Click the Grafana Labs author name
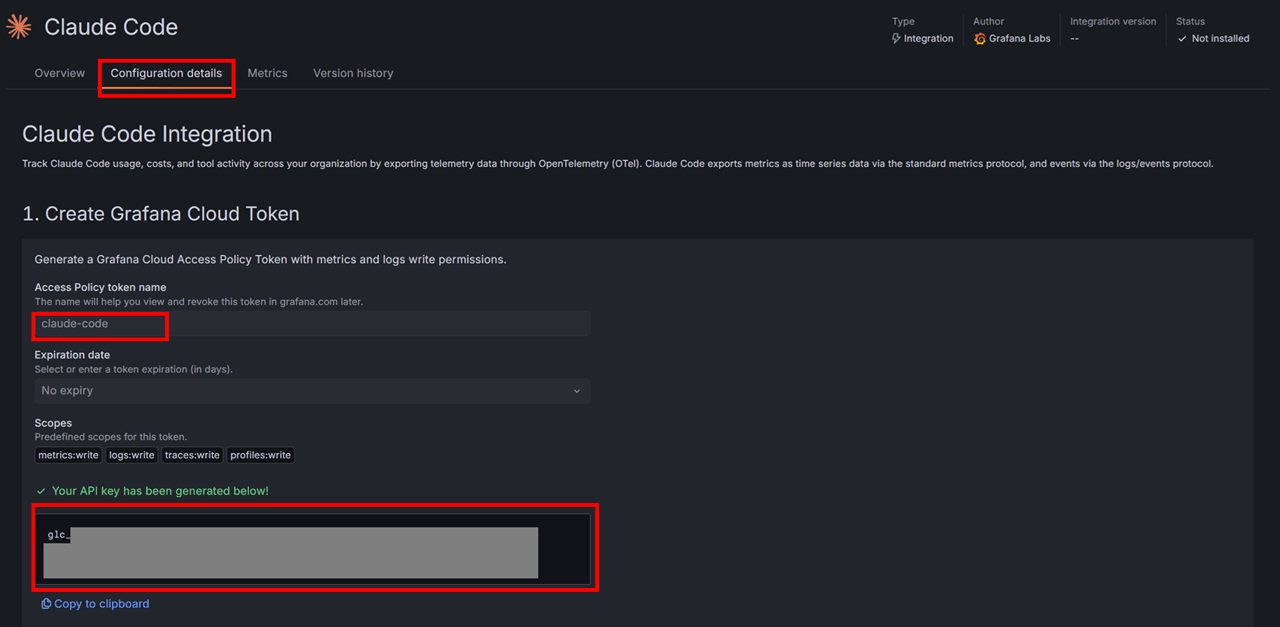 click(x=1020, y=39)
